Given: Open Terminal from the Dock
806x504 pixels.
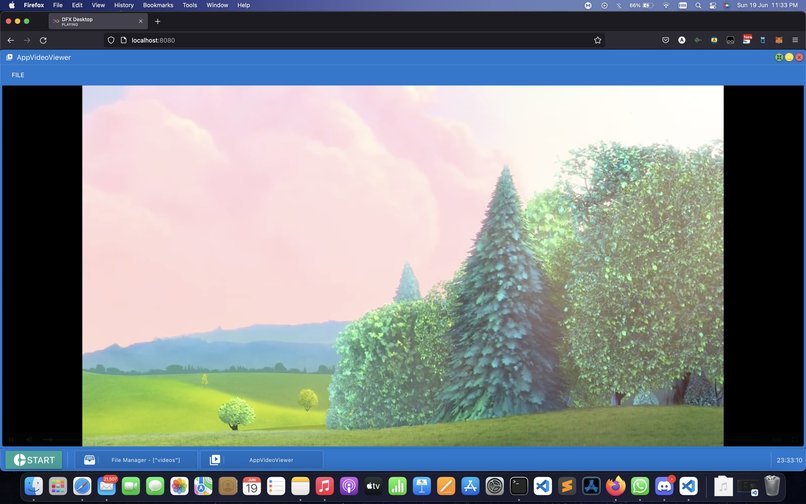Looking at the screenshot, I should pos(519,485).
